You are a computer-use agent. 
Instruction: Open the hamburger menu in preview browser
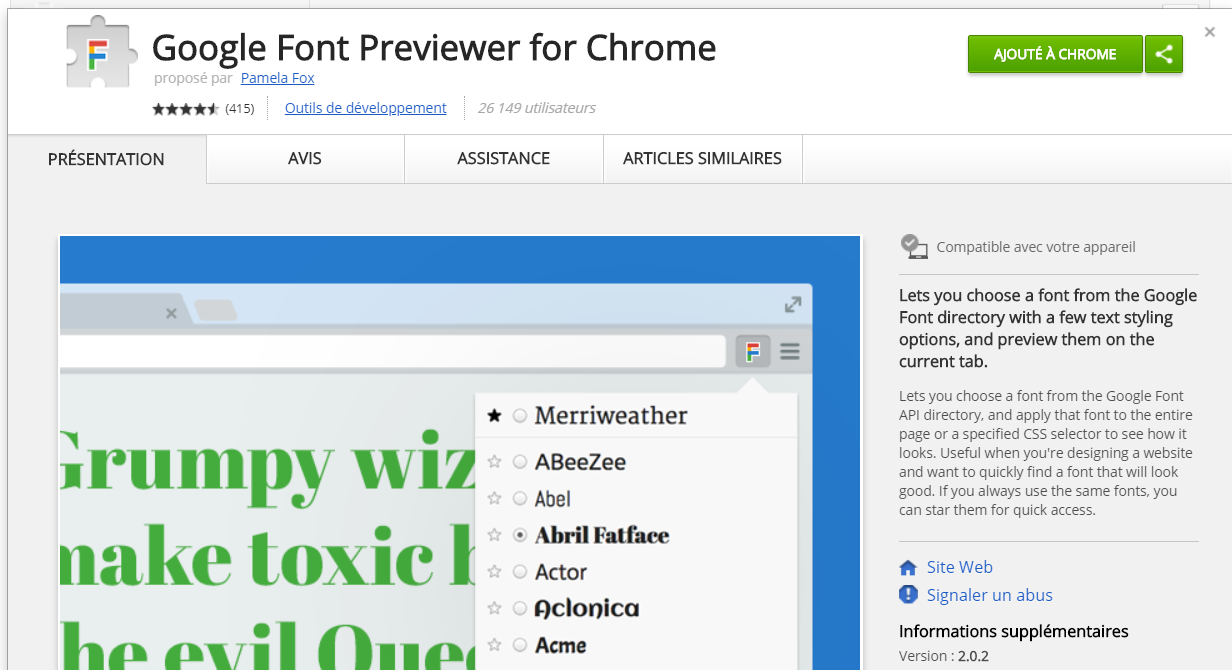[x=790, y=351]
